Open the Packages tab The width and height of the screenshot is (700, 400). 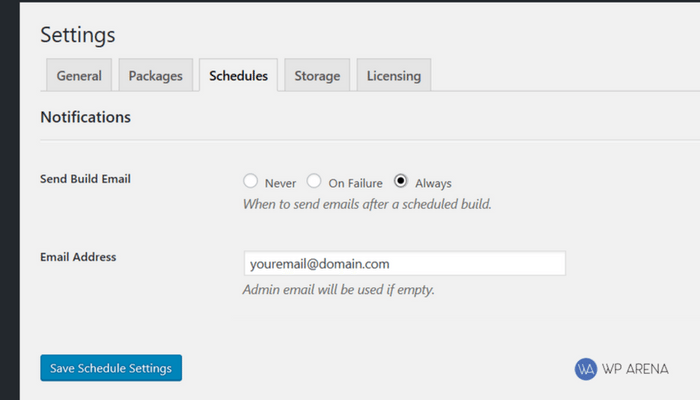[x=155, y=75]
